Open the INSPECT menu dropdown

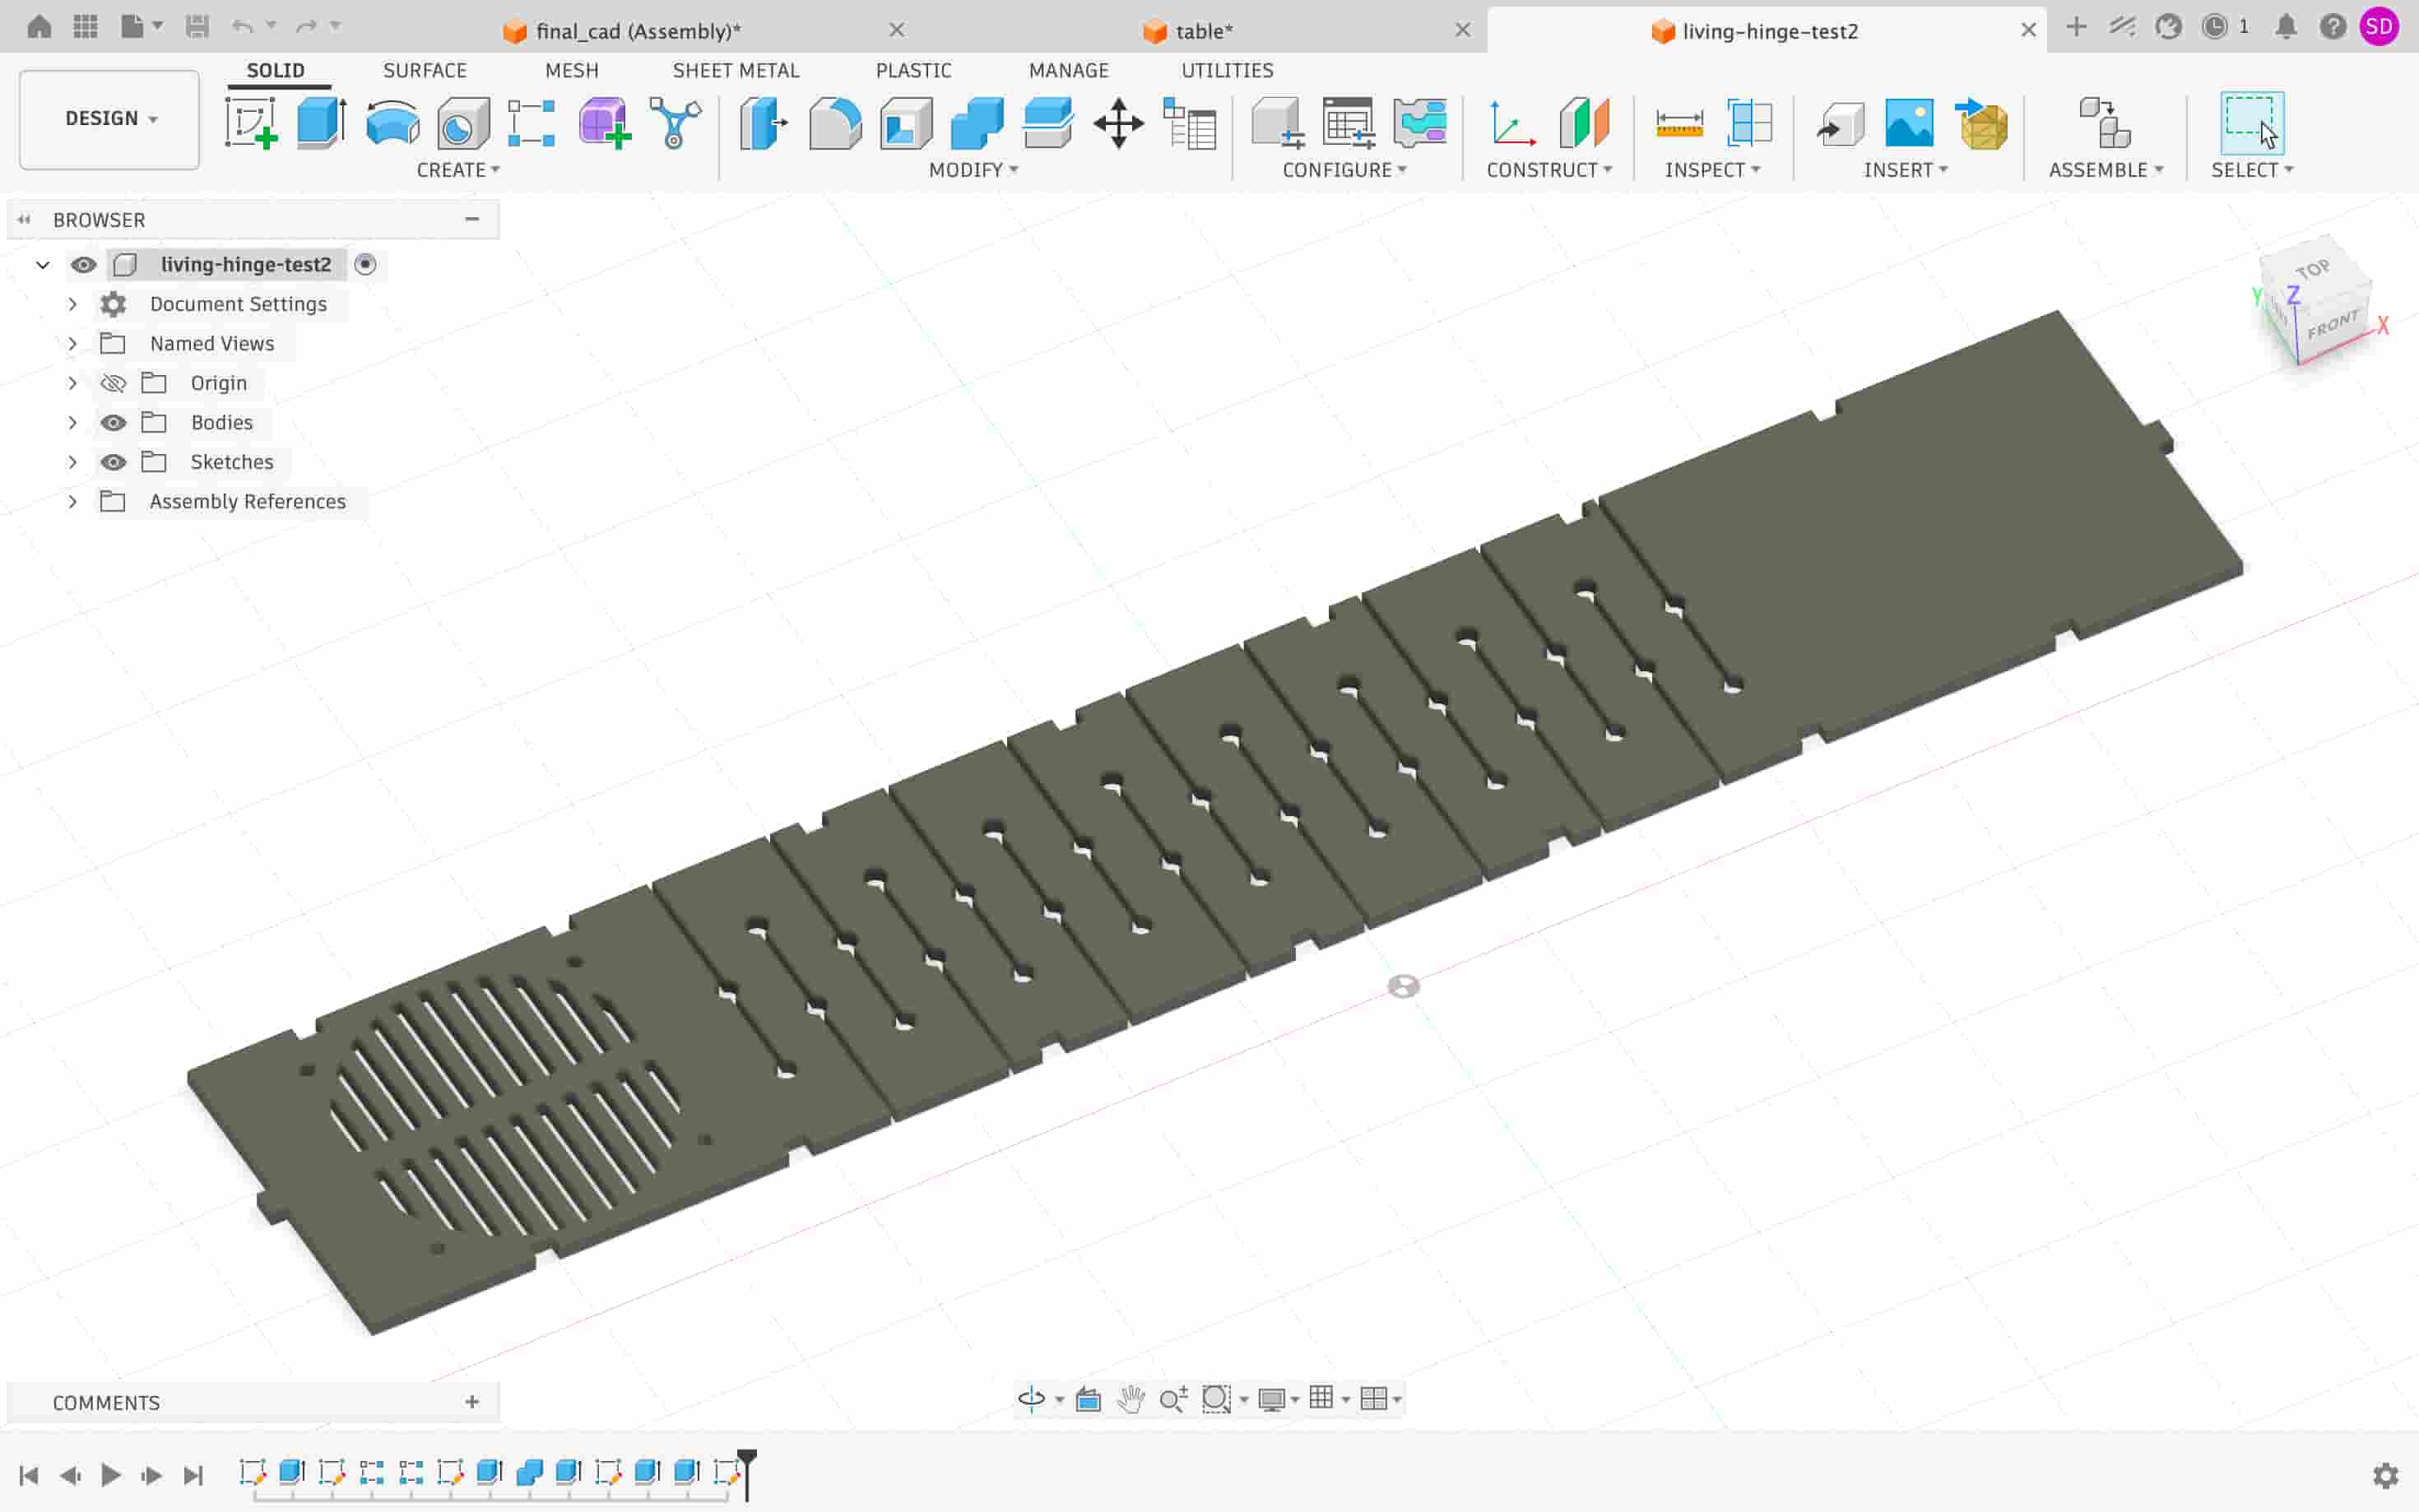[1712, 170]
